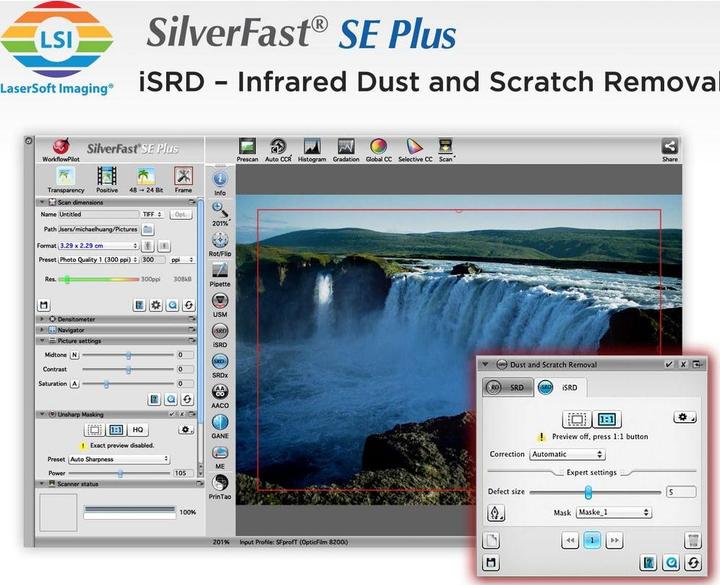Click the Opt. button next to TIFF
720x585 pixels.
(x=181, y=214)
